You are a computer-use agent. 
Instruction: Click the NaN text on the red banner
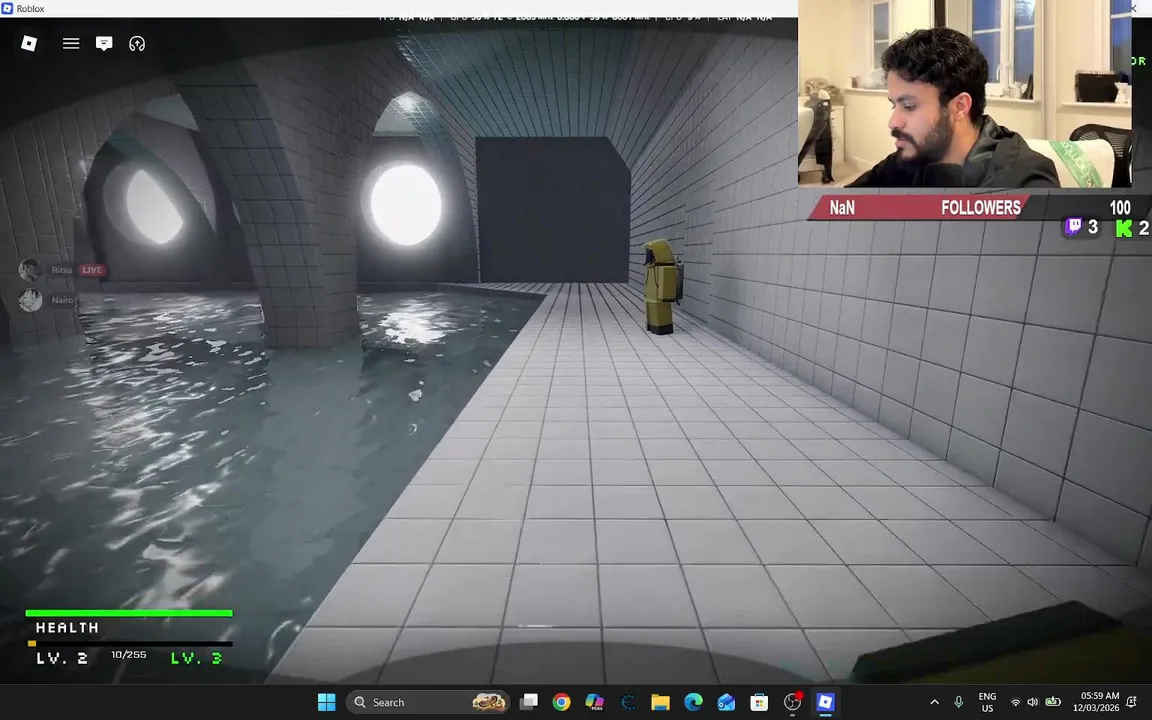pos(842,208)
